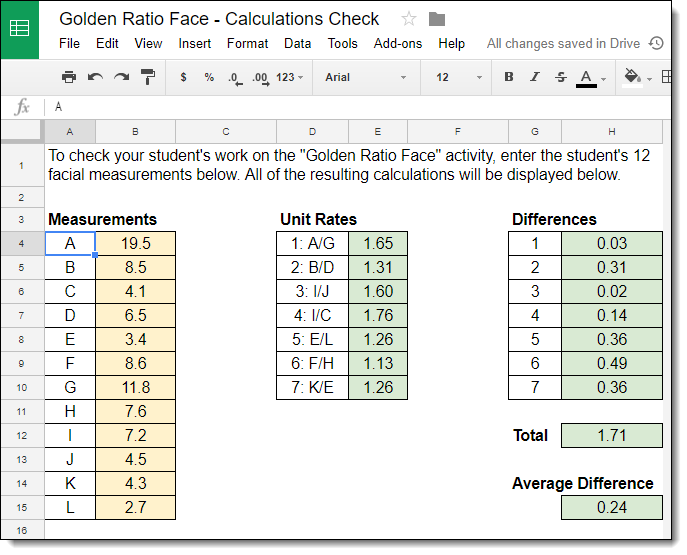The width and height of the screenshot is (687, 555).
Task: Format as currency dollar sign
Action: 183,77
